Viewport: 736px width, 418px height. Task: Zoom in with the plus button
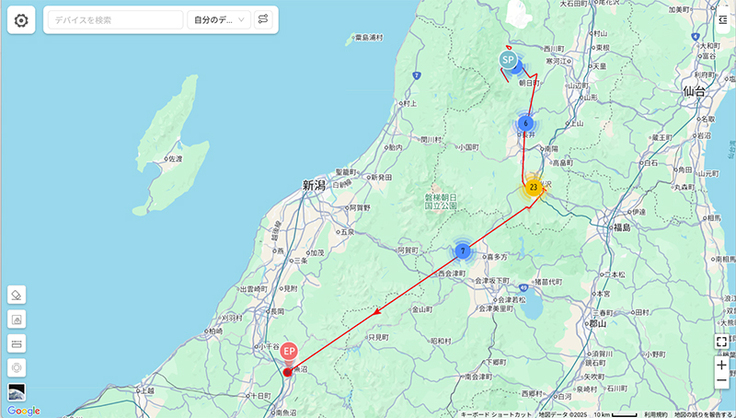[722, 365]
